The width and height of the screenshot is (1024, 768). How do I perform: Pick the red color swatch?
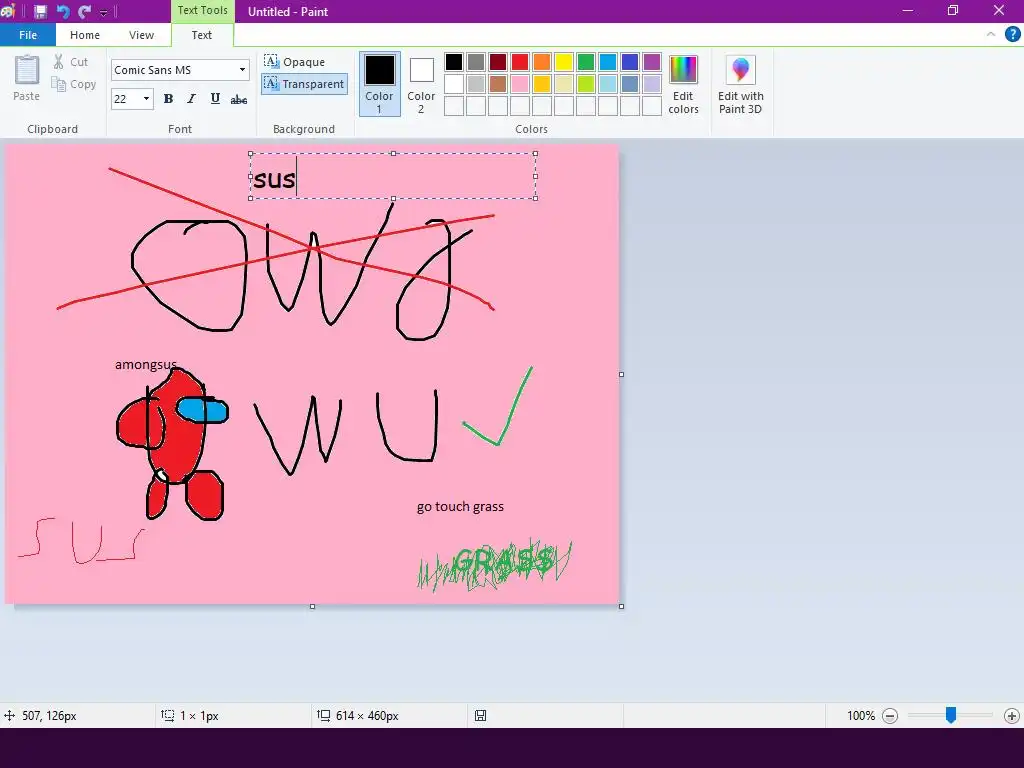(520, 62)
